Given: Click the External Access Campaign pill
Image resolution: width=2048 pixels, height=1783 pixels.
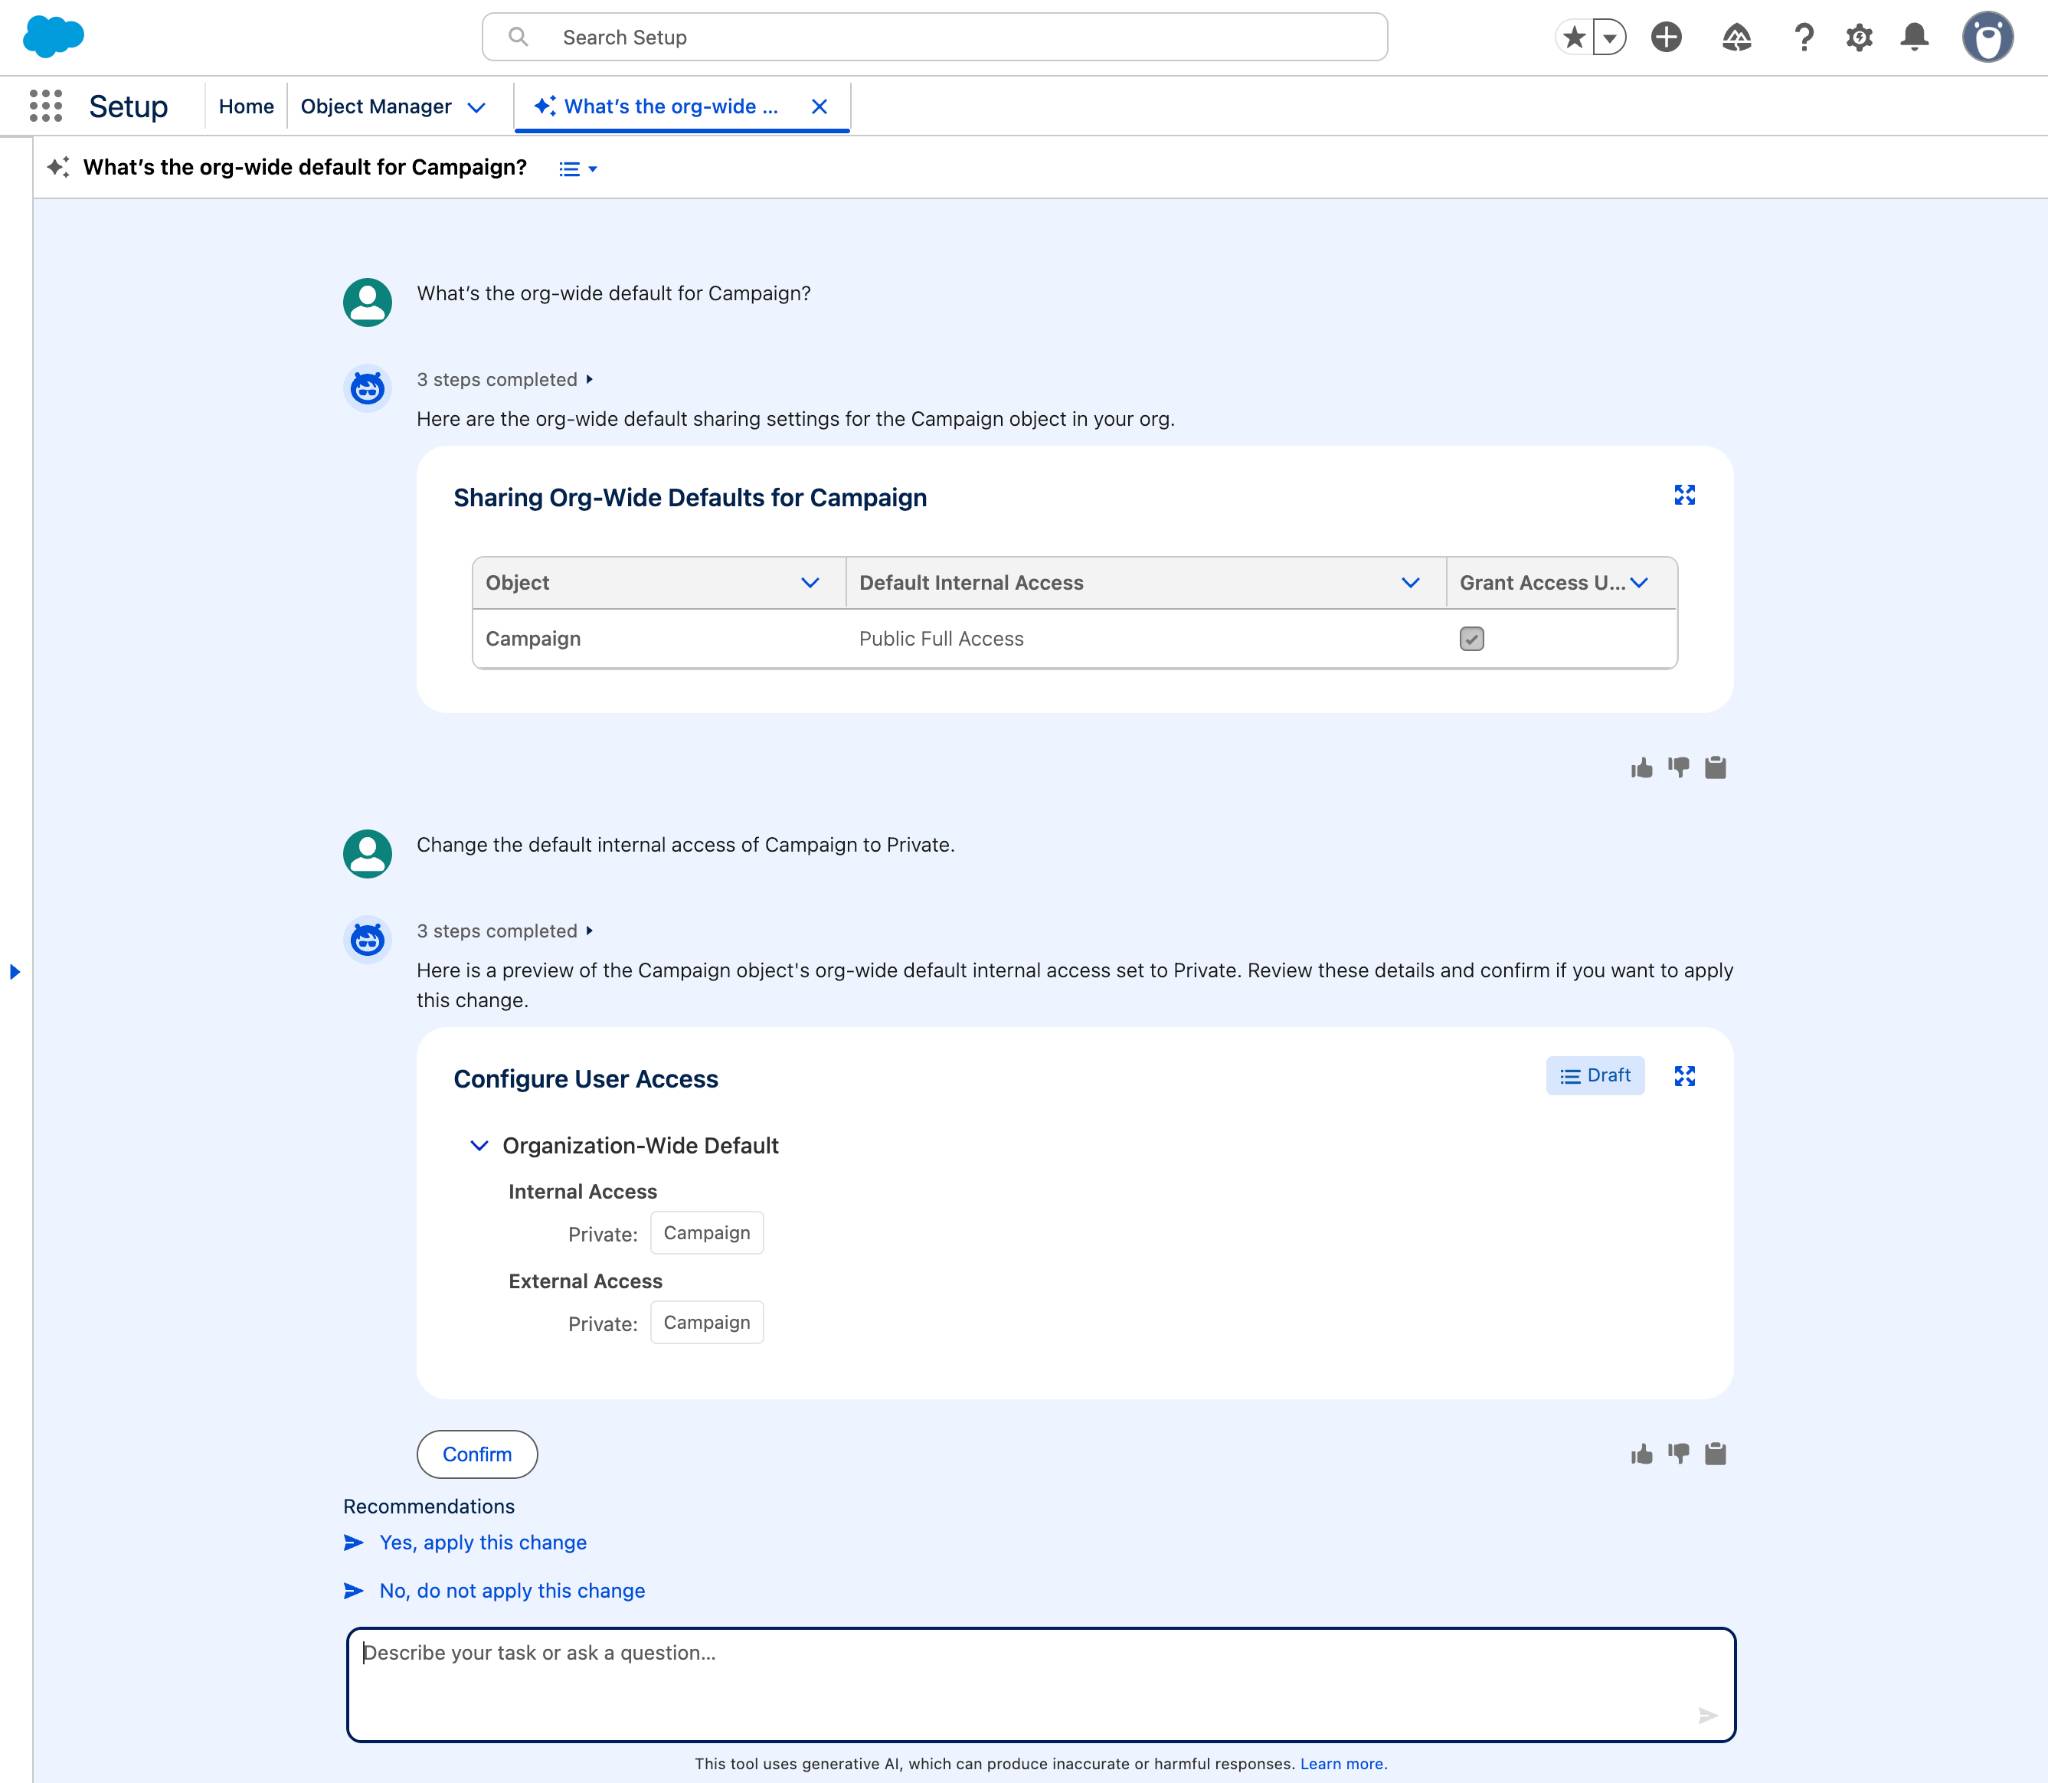Looking at the screenshot, I should pyautogui.click(x=707, y=1323).
